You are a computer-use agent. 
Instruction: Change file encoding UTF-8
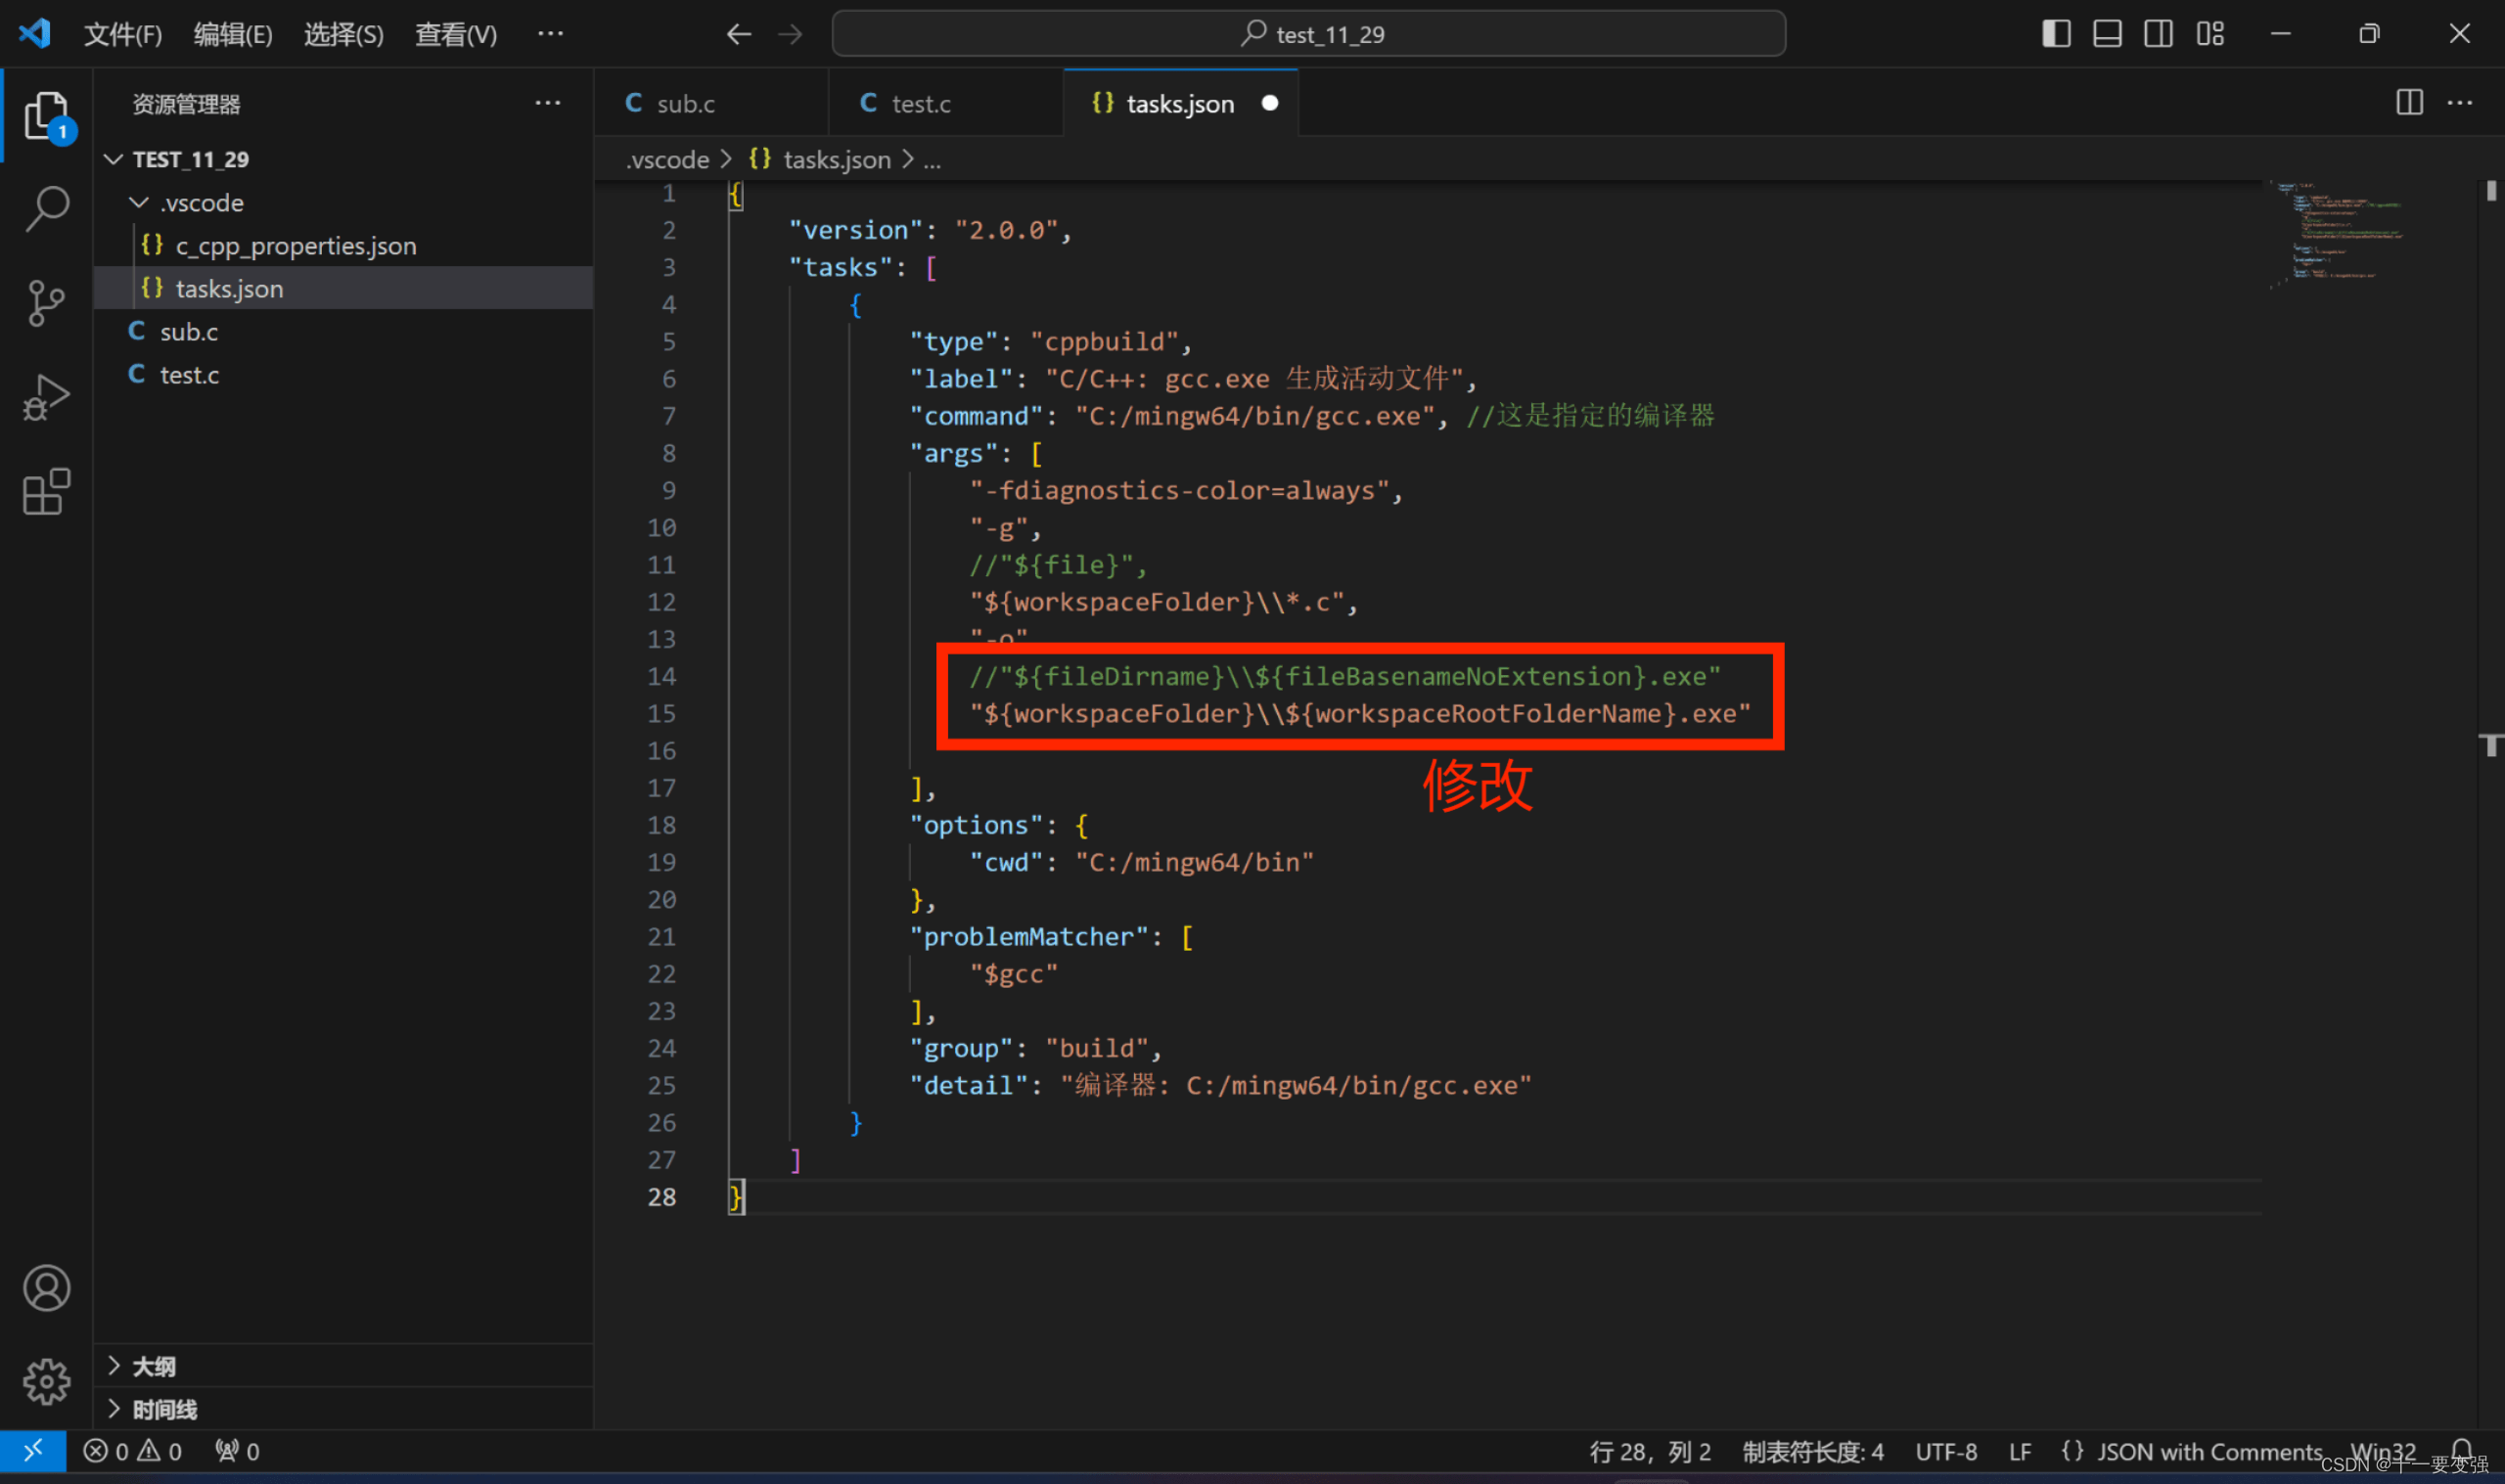1945,1451
